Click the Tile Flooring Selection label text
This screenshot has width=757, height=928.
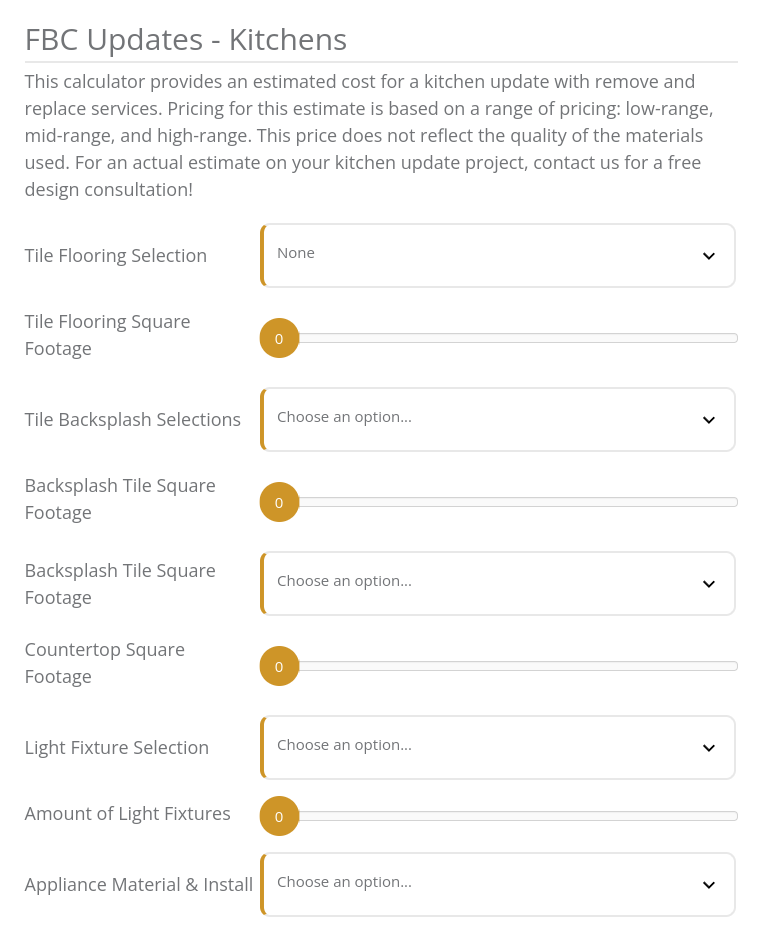pyautogui.click(x=116, y=256)
